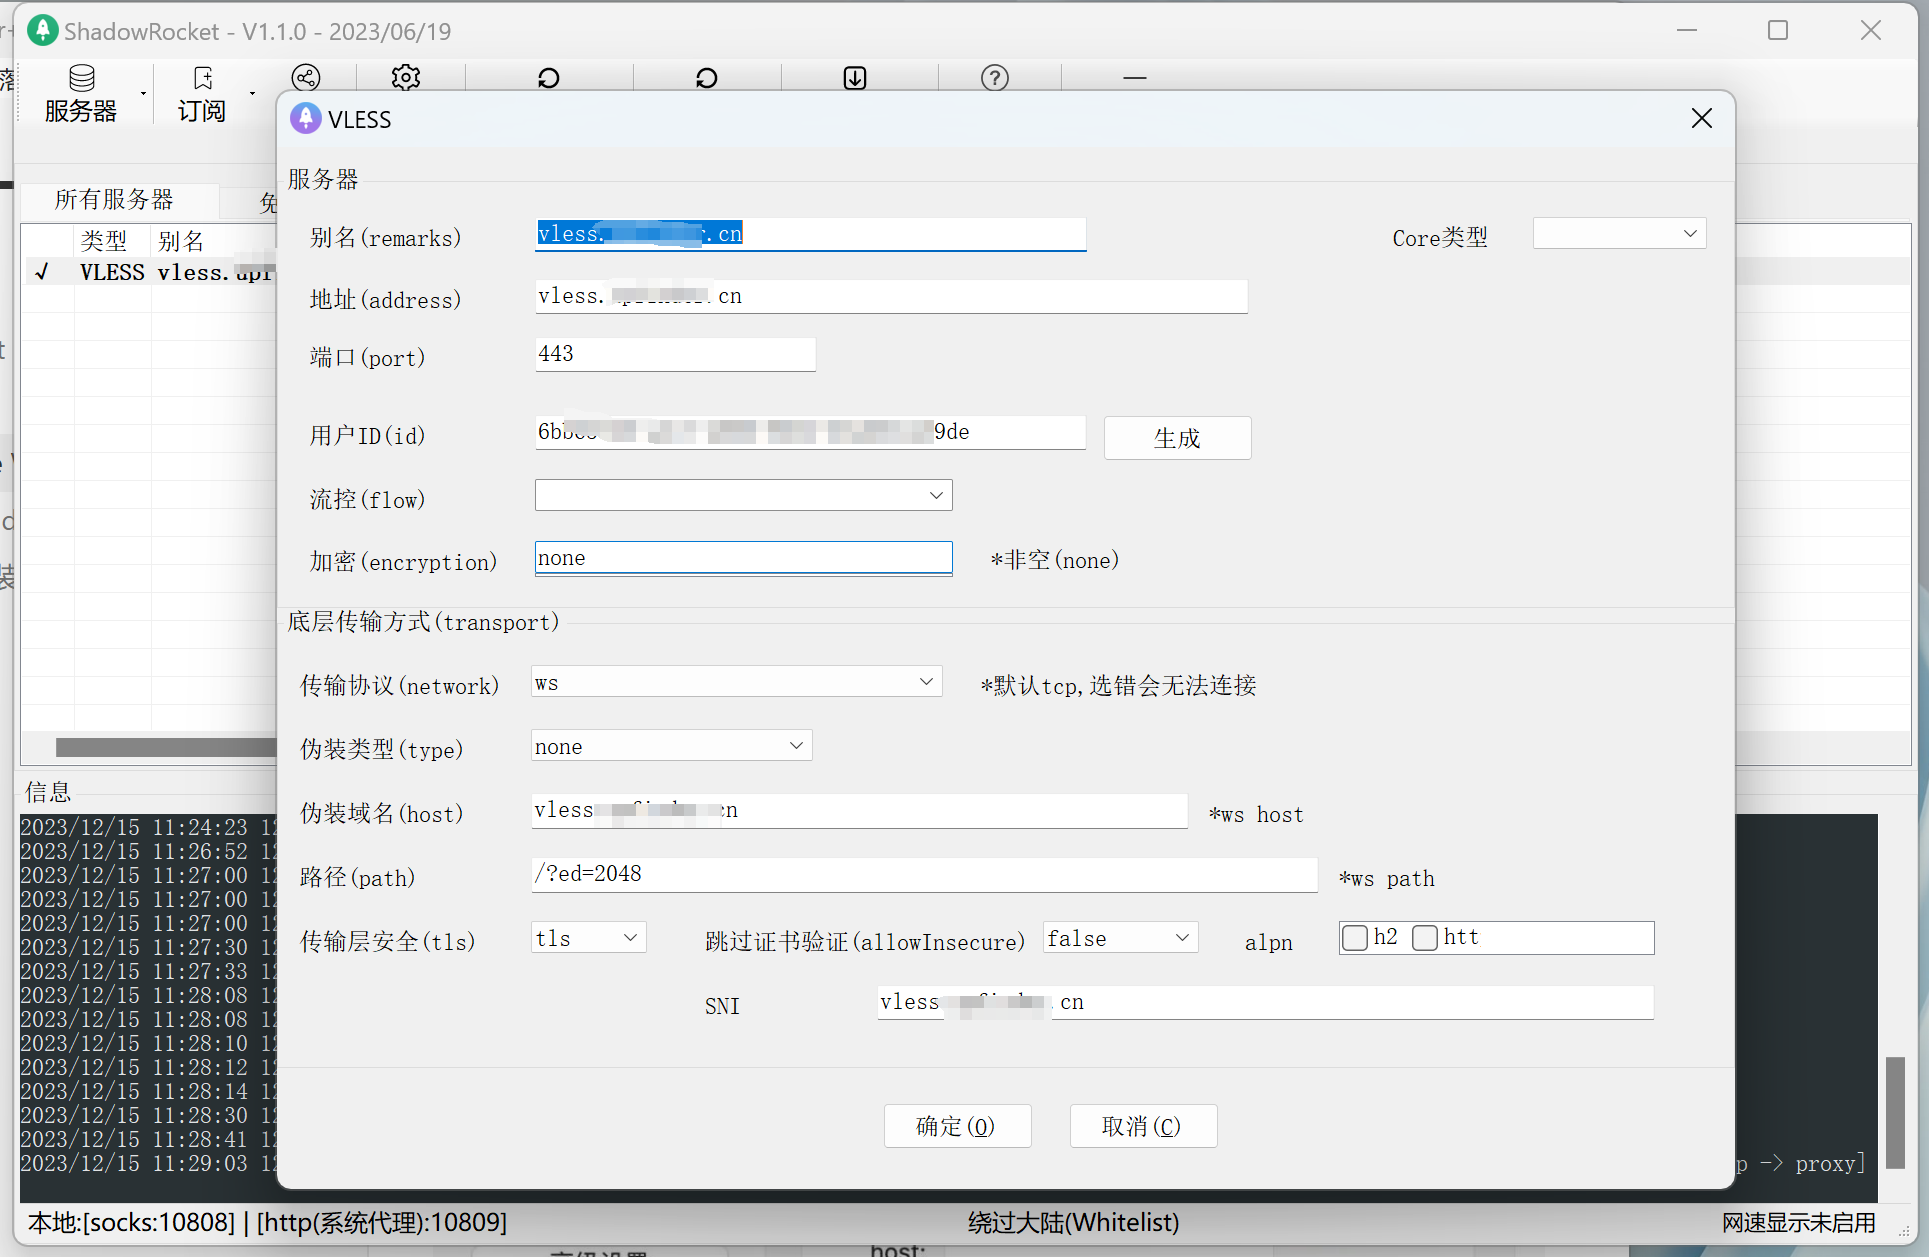Image resolution: width=1929 pixels, height=1257 pixels.
Task: Open the help question mark icon
Action: point(995,77)
